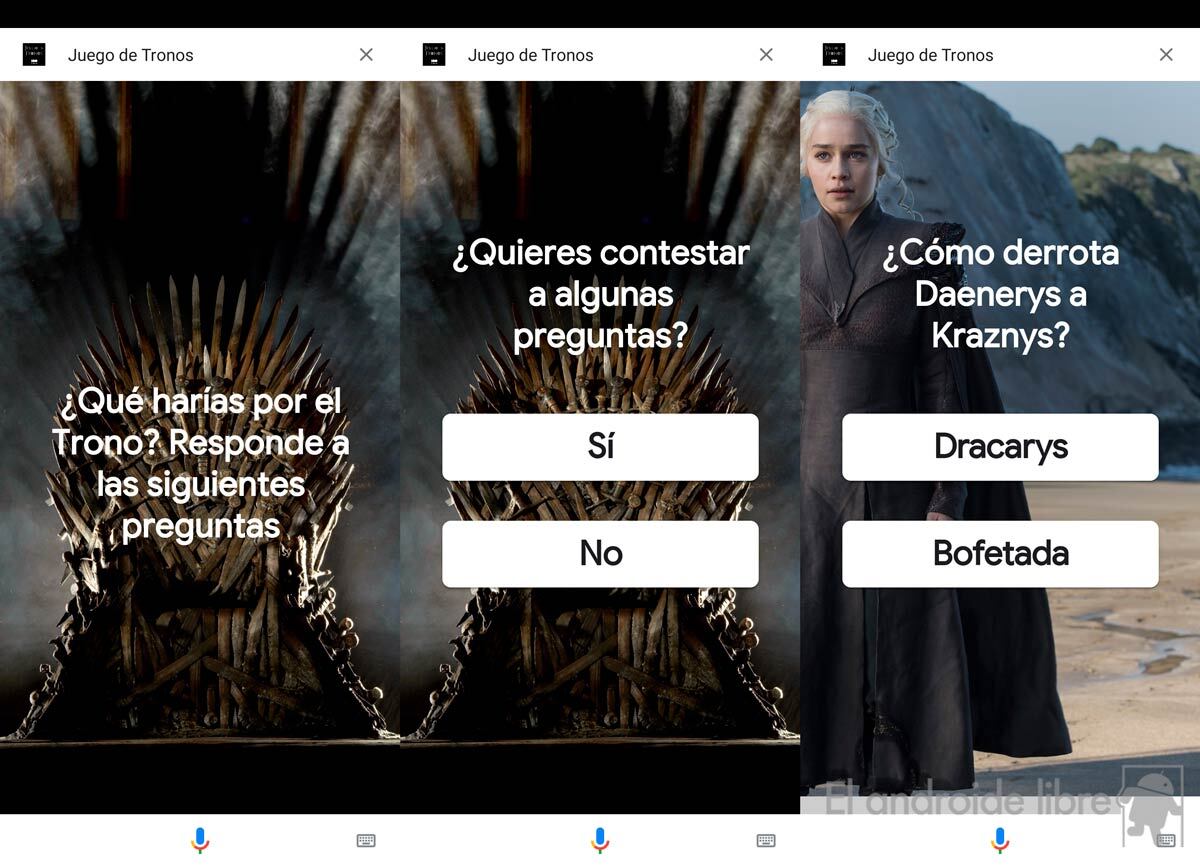Open keyboard input in the left screen
Image resolution: width=1200 pixels, height=867 pixels.
pos(366,841)
